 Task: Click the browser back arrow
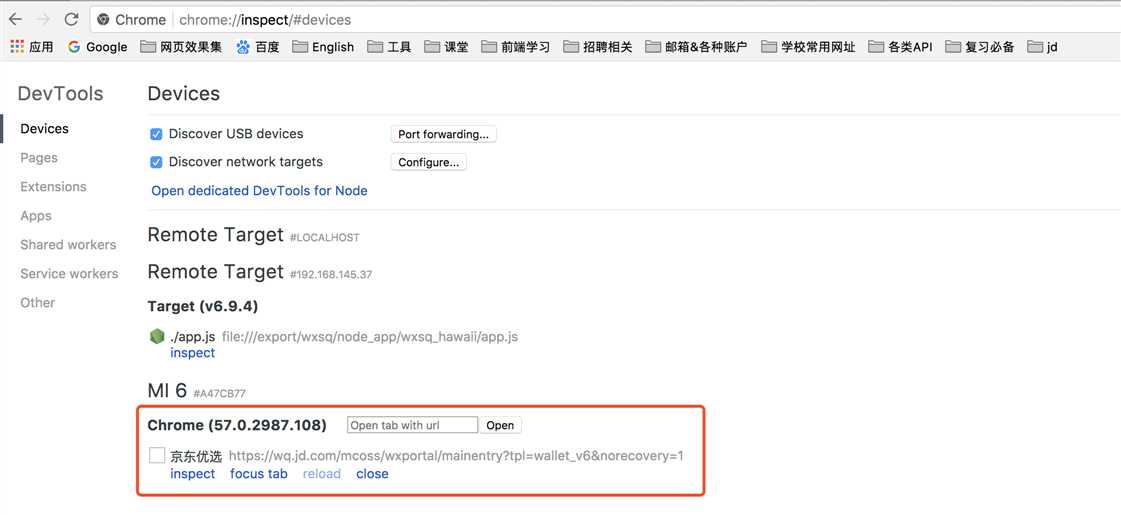pyautogui.click(x=15, y=19)
